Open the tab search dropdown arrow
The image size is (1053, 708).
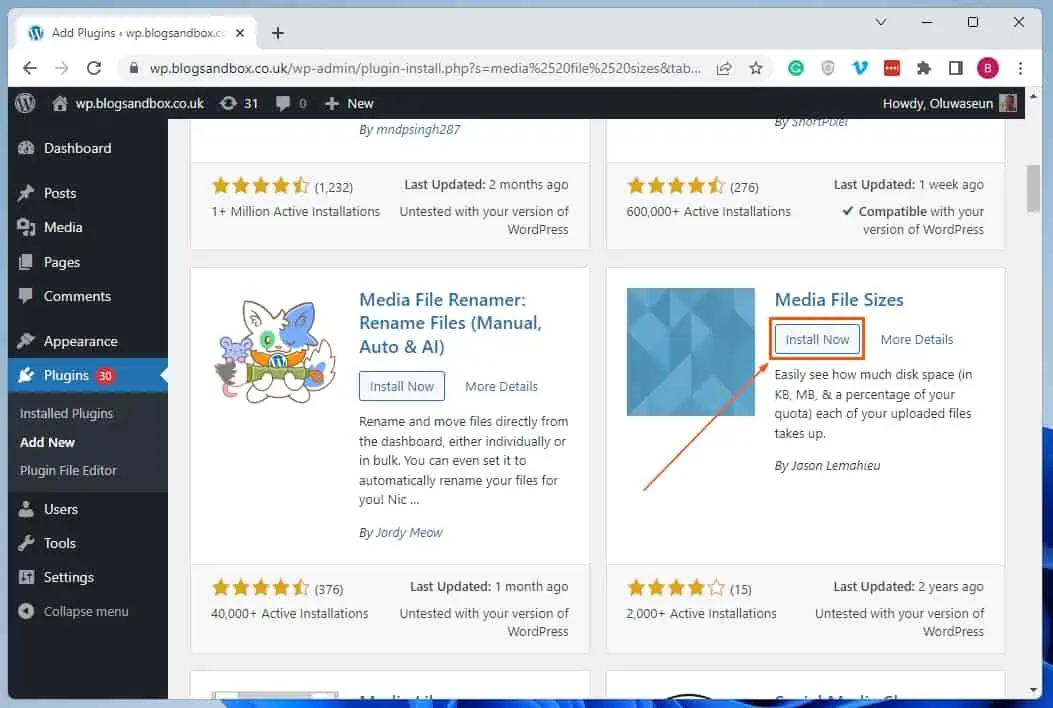click(x=881, y=22)
